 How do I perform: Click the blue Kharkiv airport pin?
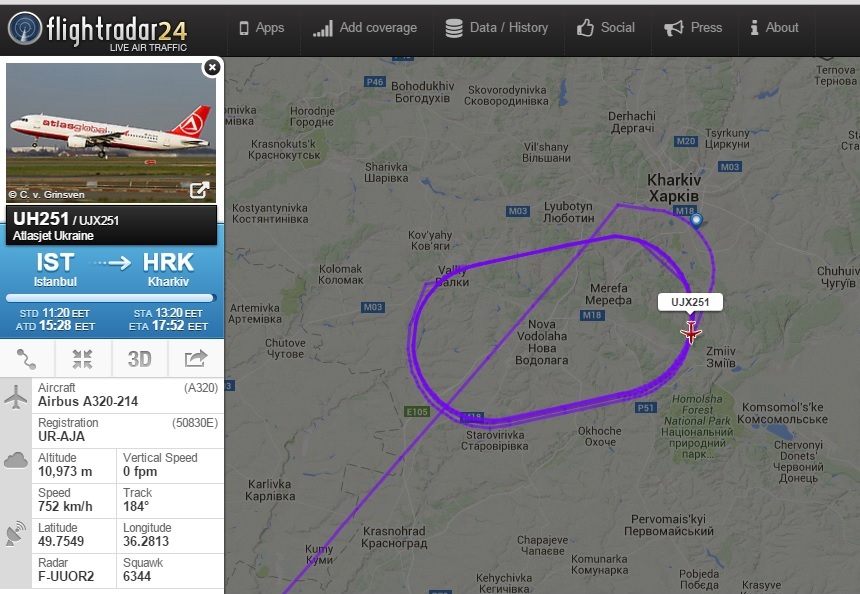point(696,220)
